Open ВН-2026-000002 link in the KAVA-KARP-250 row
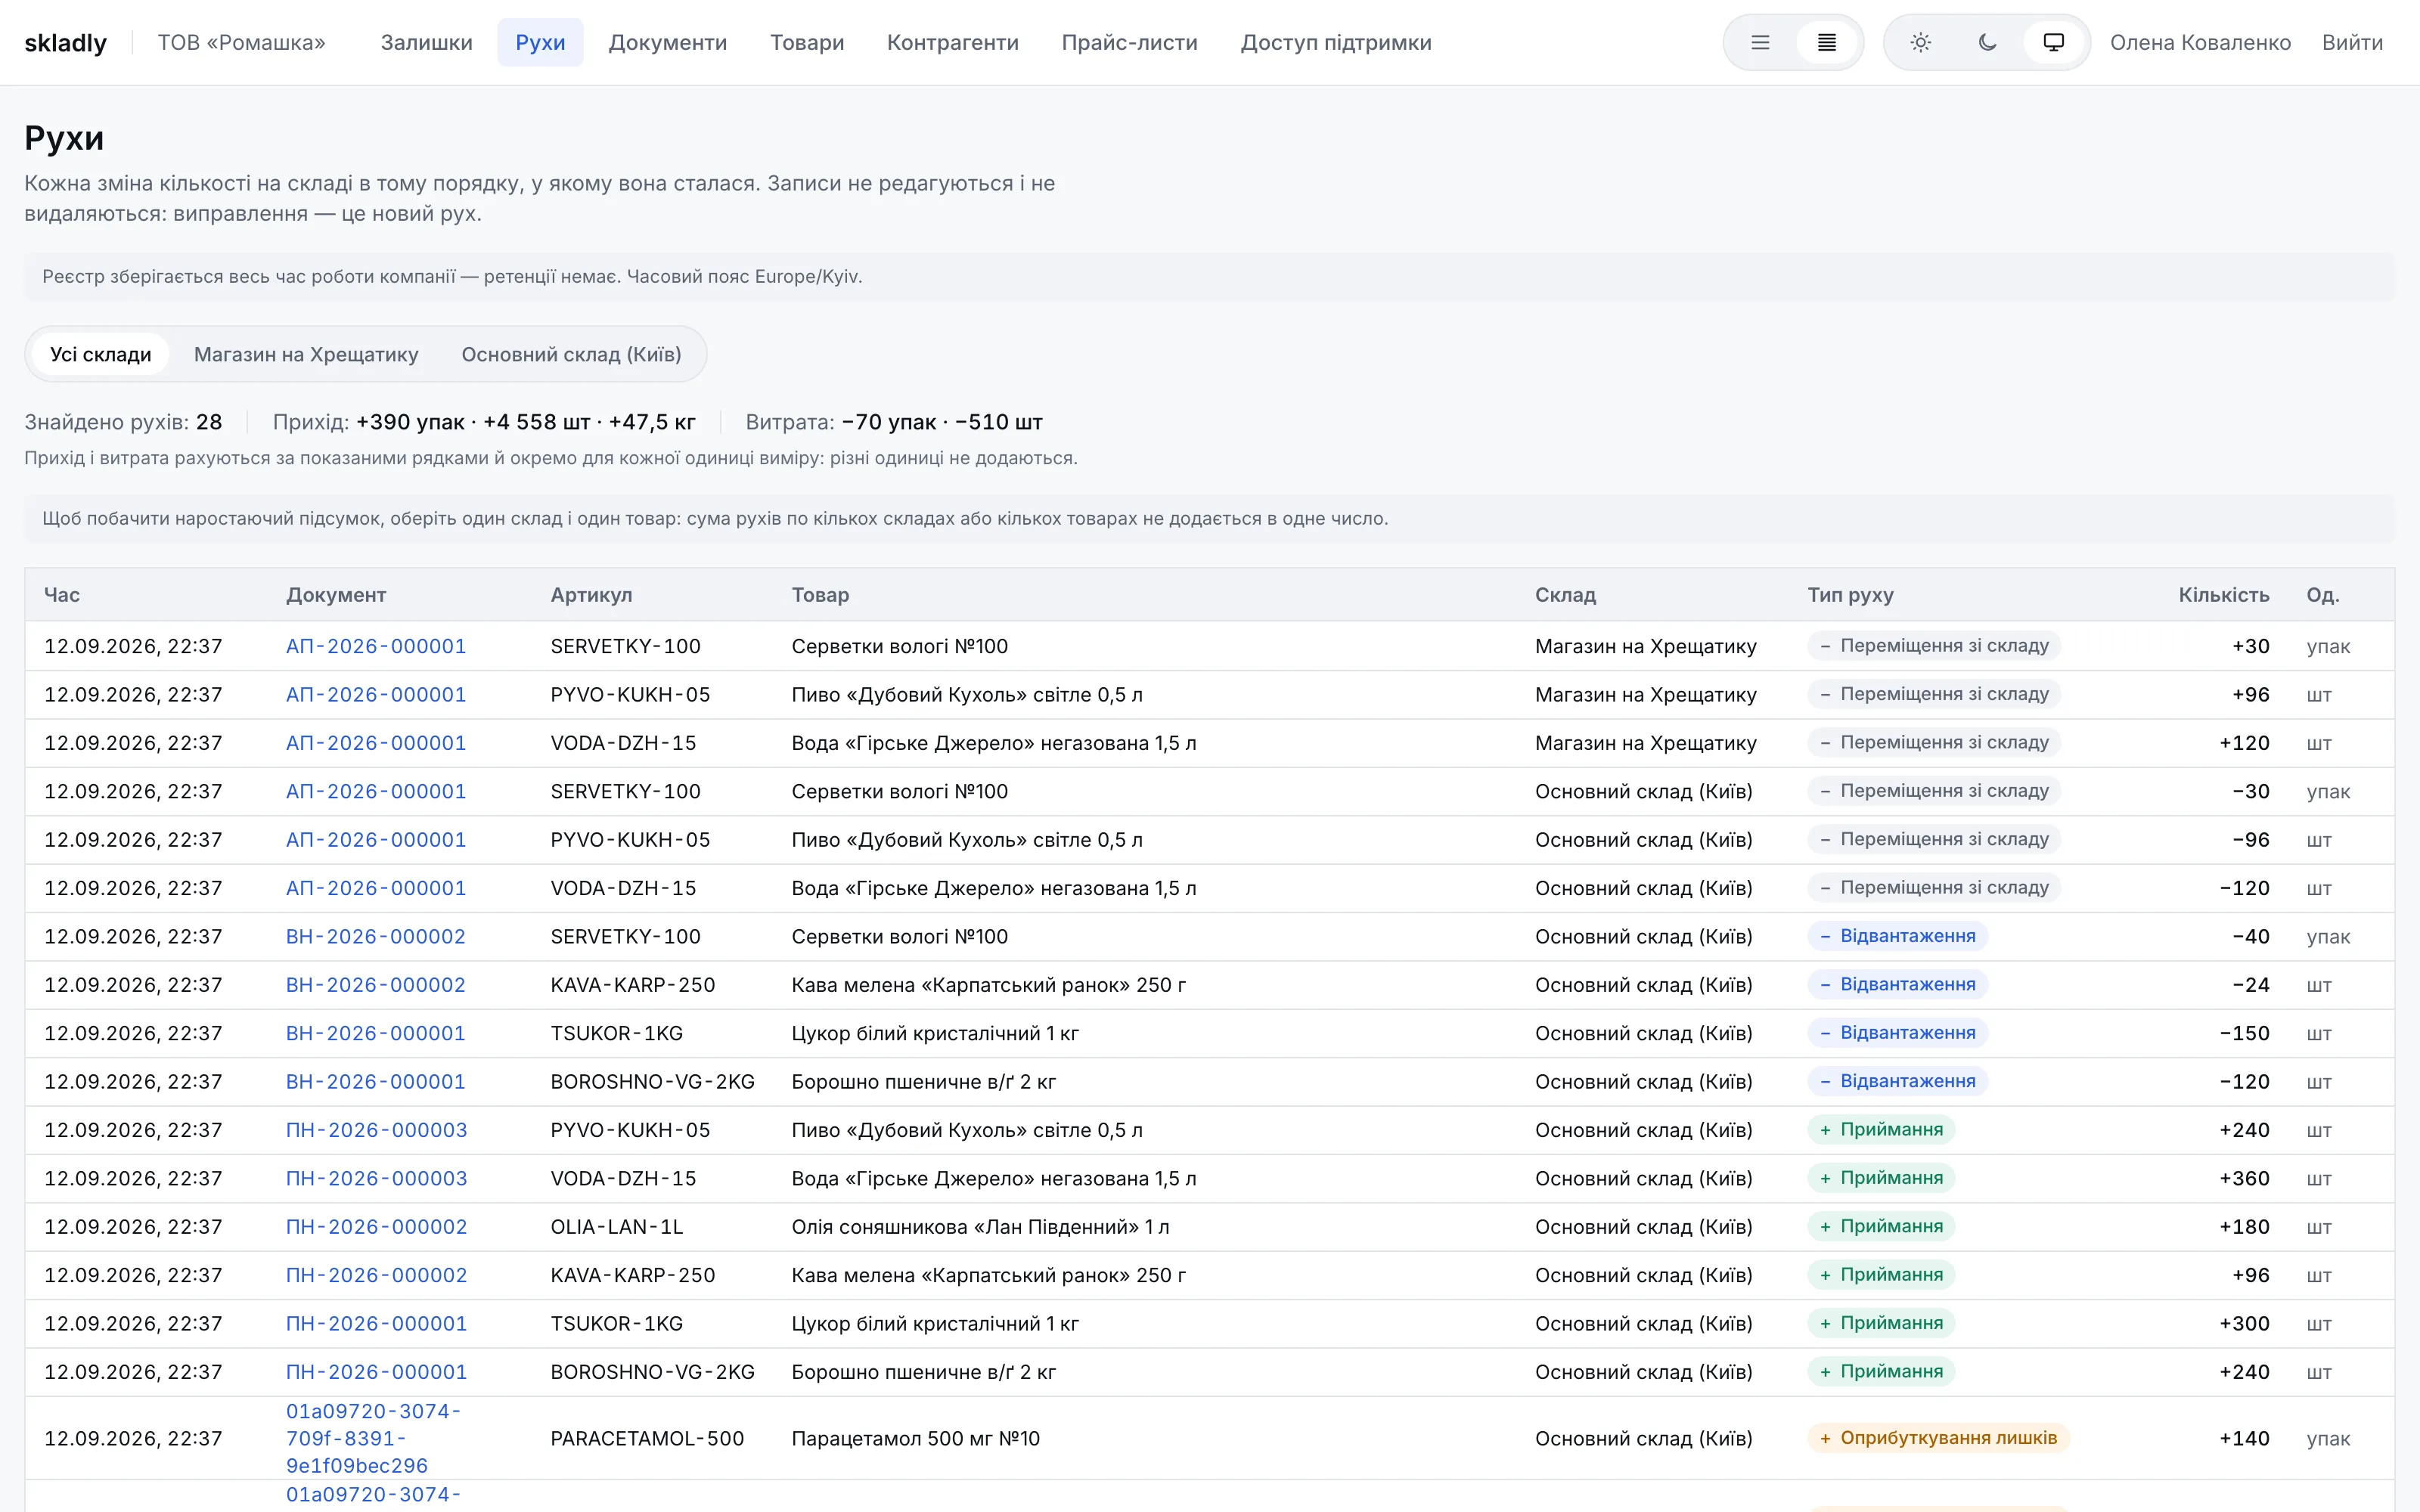Viewport: 2420px width, 1512px height. (x=376, y=985)
